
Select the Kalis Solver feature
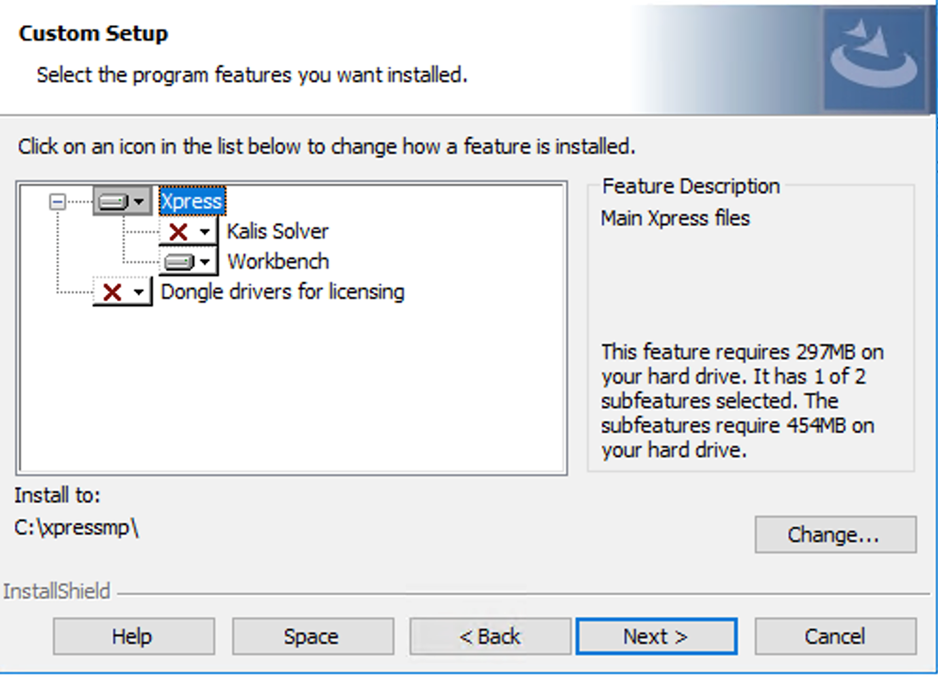click(x=277, y=232)
